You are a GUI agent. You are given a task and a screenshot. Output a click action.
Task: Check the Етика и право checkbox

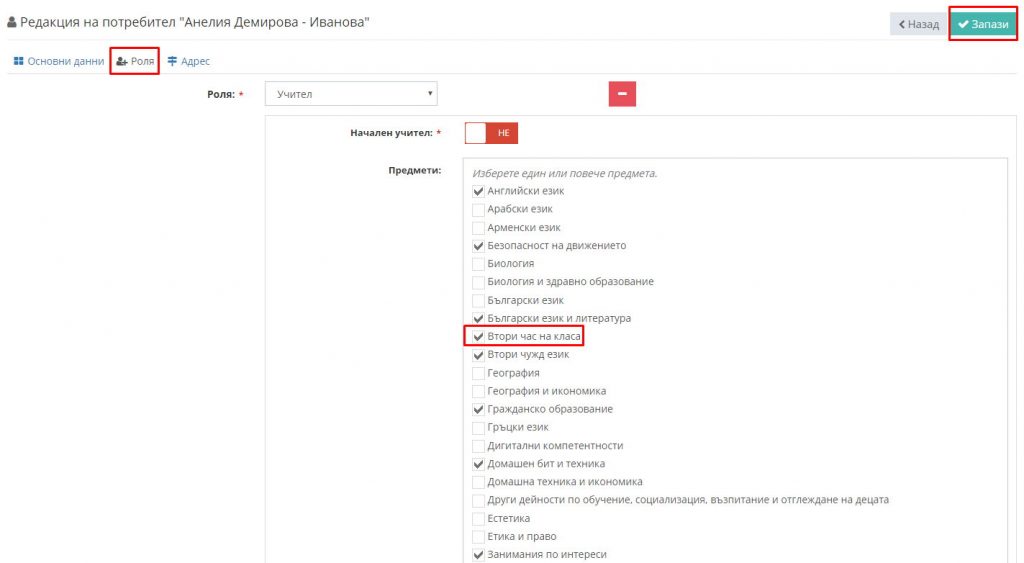[x=478, y=537]
